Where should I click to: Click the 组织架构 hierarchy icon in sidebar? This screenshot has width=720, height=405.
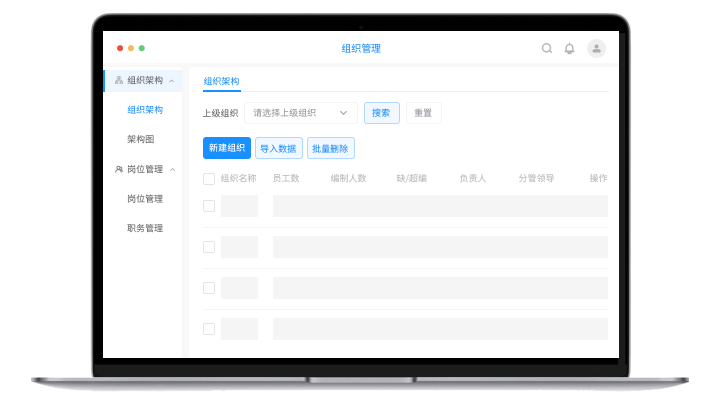[x=119, y=80]
